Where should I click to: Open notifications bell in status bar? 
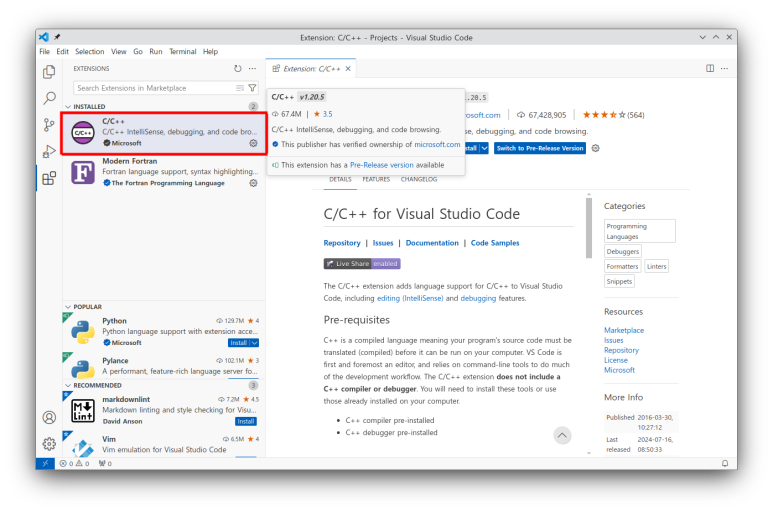tap(725, 463)
